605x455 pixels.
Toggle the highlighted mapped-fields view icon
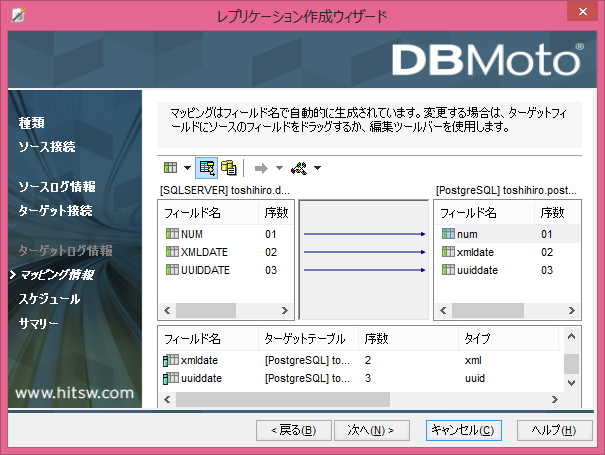coord(206,168)
